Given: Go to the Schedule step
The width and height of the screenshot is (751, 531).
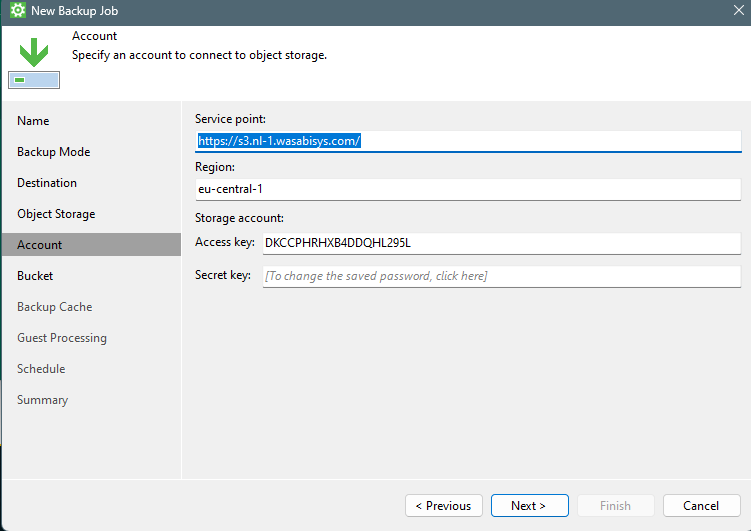Looking at the screenshot, I should tap(41, 369).
